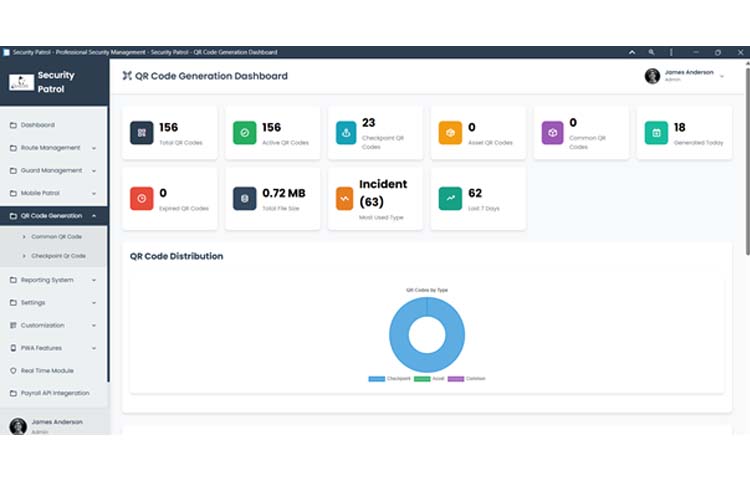Click the Total File Size database icon
This screenshot has height=480, width=750.
pos(244,198)
